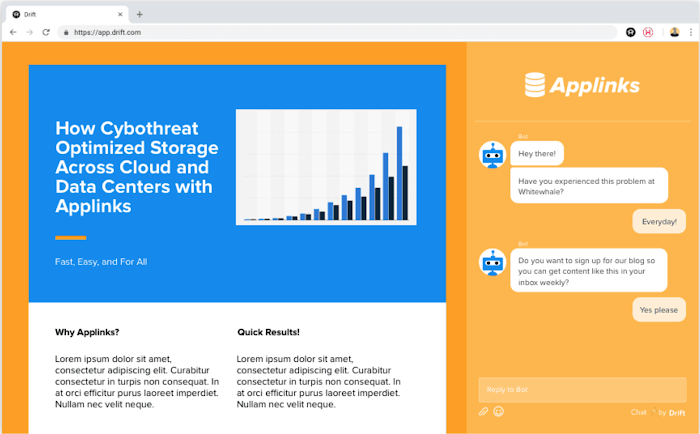Click the Everyday! reply bubble
The width and height of the screenshot is (700, 434).
coord(659,221)
